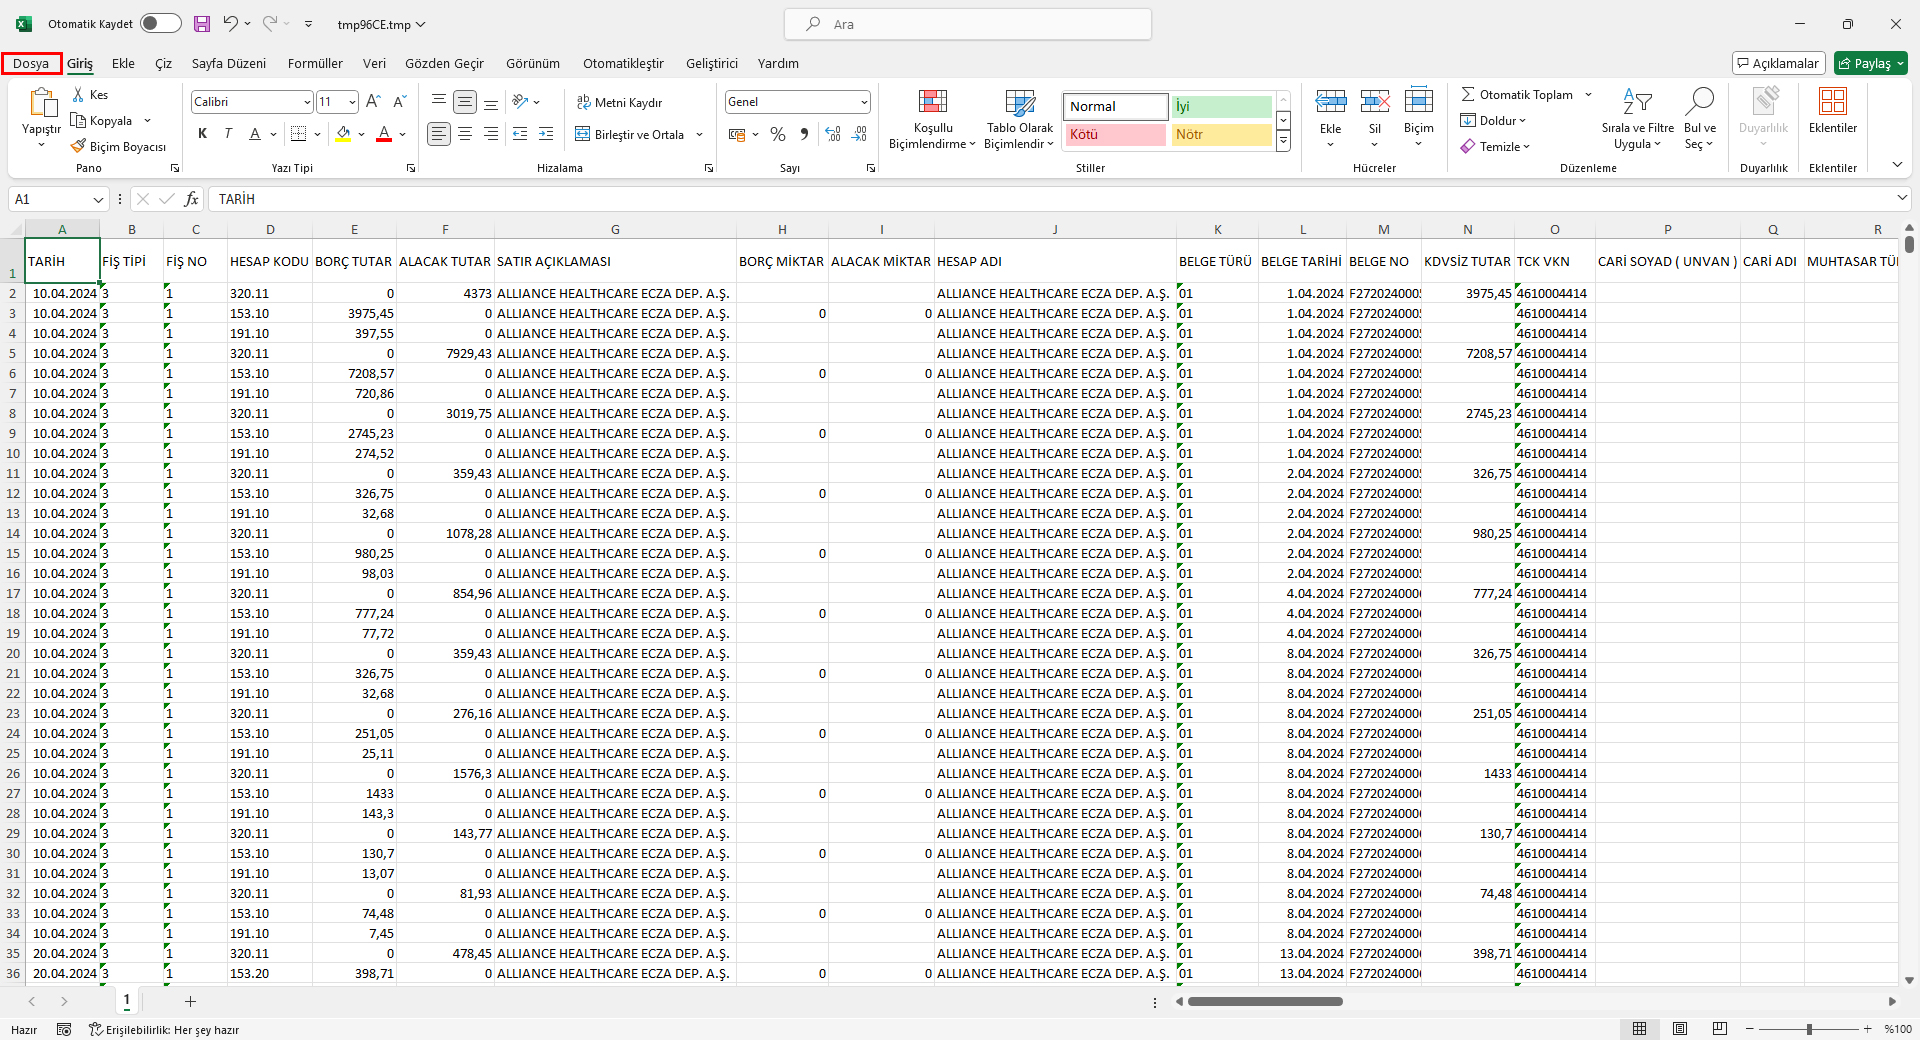1920x1040 pixels.
Task: Toggle Italic (T) formatting
Action: 228,133
